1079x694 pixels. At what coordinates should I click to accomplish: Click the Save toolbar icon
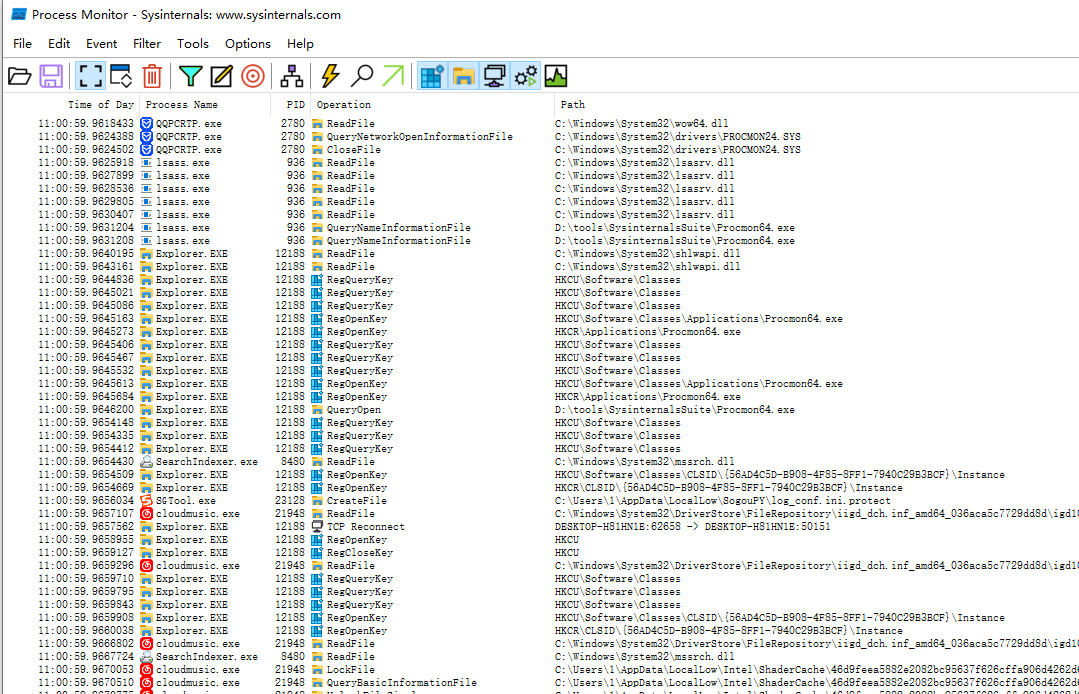click(x=51, y=76)
